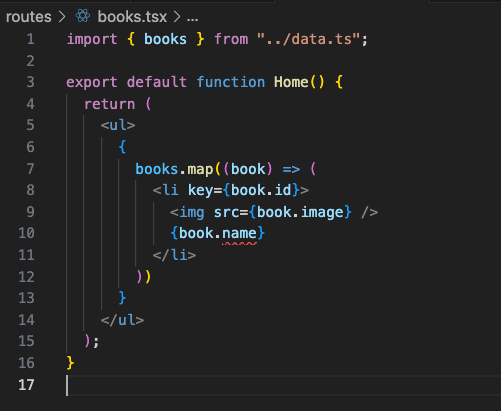Click the chevron after books.tsx breadcrumb

pos(177,17)
